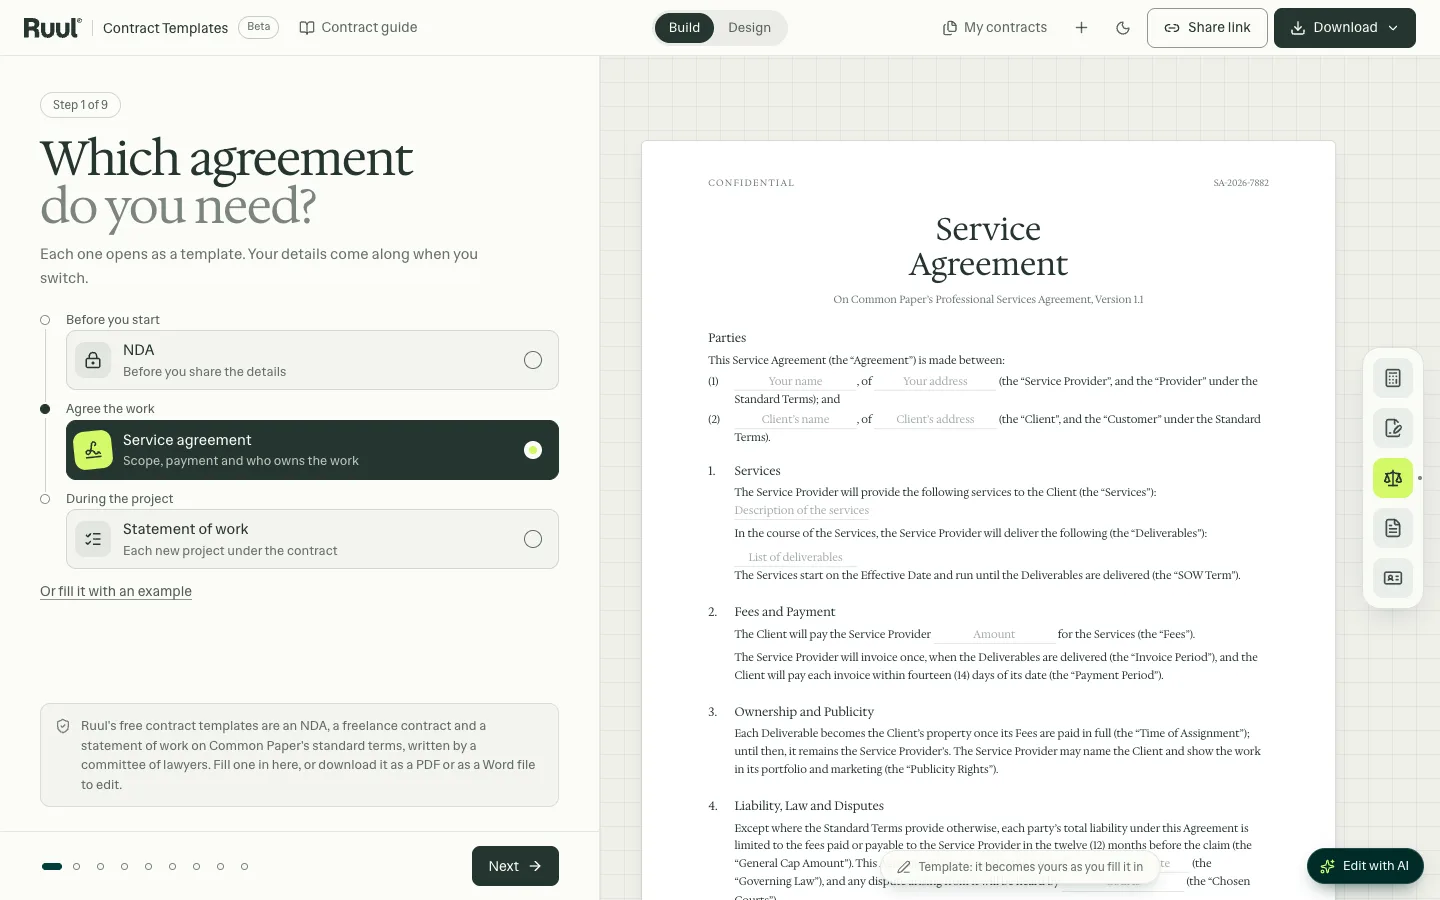This screenshot has height=900, width=1440.
Task: Click the 'During the project' step label
Action: tap(119, 499)
